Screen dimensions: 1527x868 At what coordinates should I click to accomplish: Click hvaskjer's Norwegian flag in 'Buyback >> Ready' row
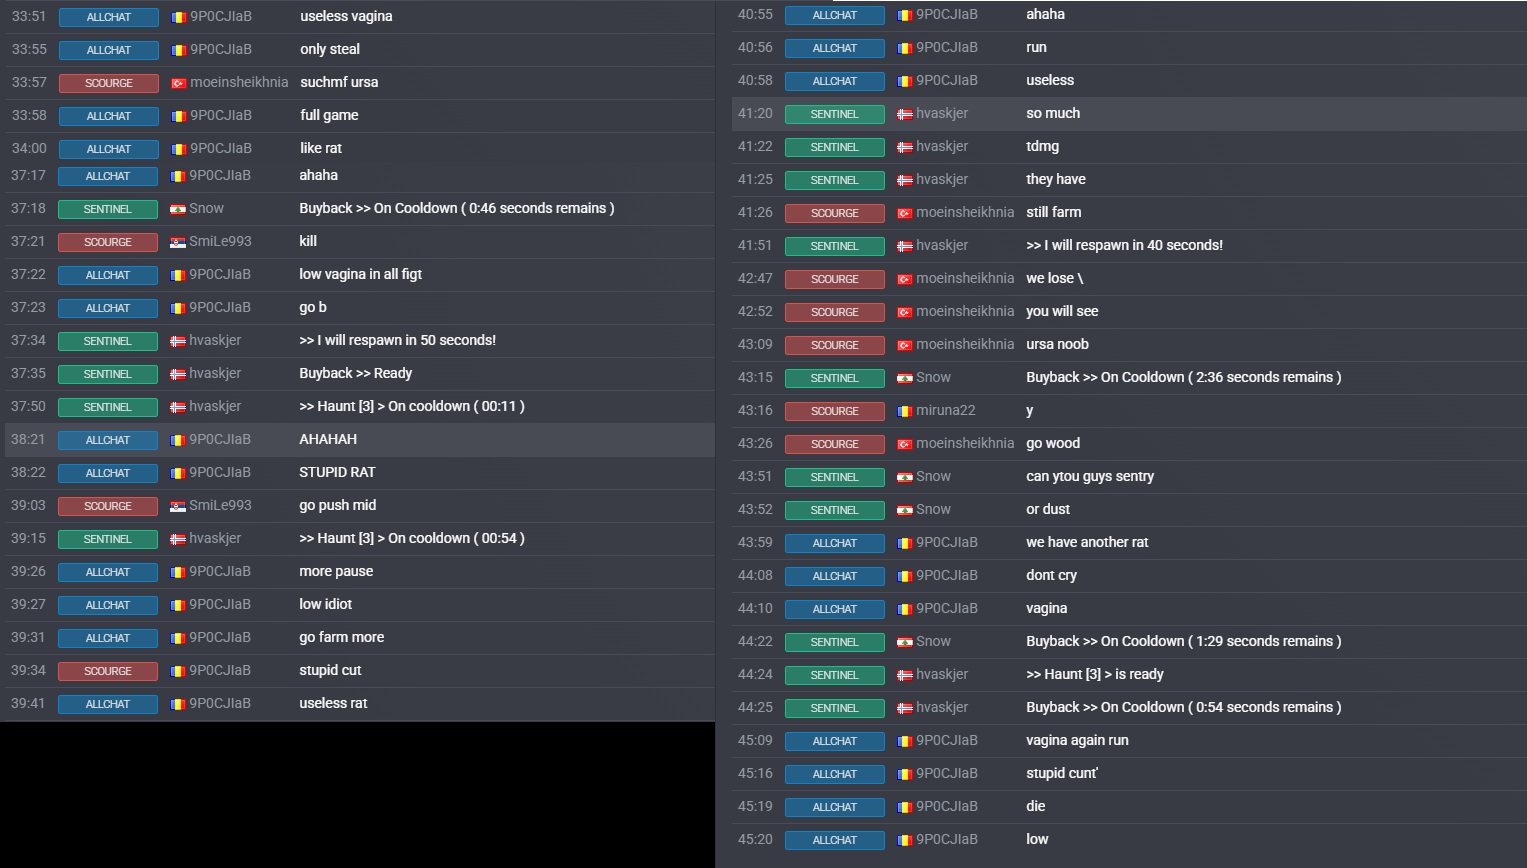tap(178, 374)
